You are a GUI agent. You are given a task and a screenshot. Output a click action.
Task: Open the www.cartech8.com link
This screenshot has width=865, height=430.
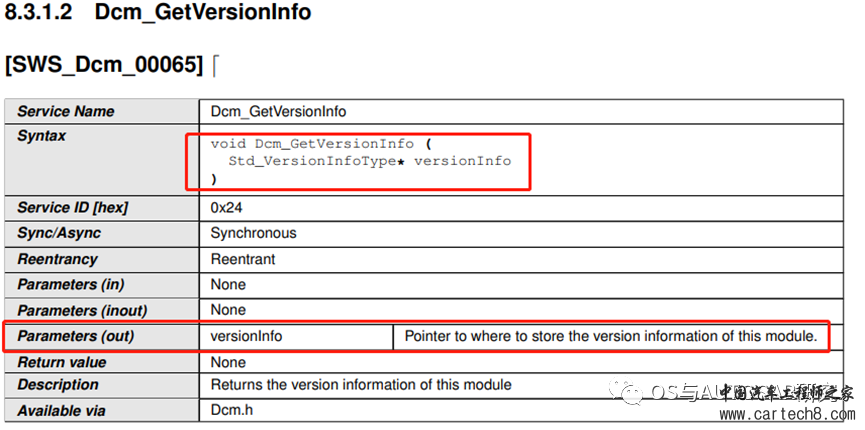(x=787, y=414)
